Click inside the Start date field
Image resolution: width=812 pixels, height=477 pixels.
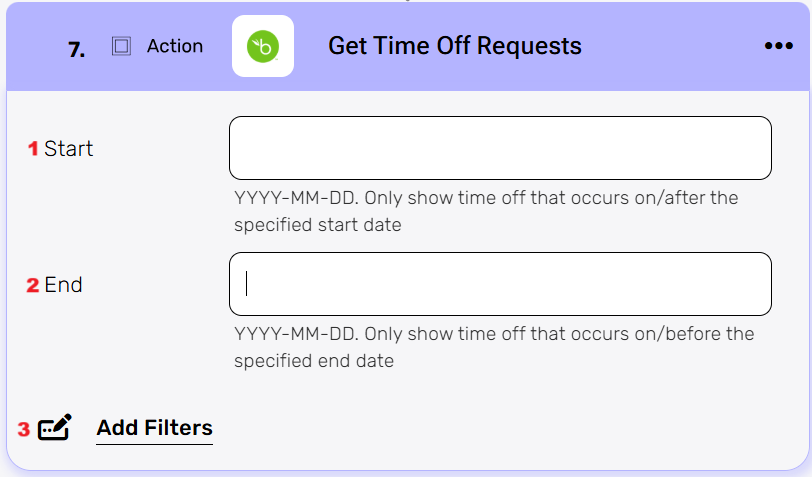click(x=500, y=148)
